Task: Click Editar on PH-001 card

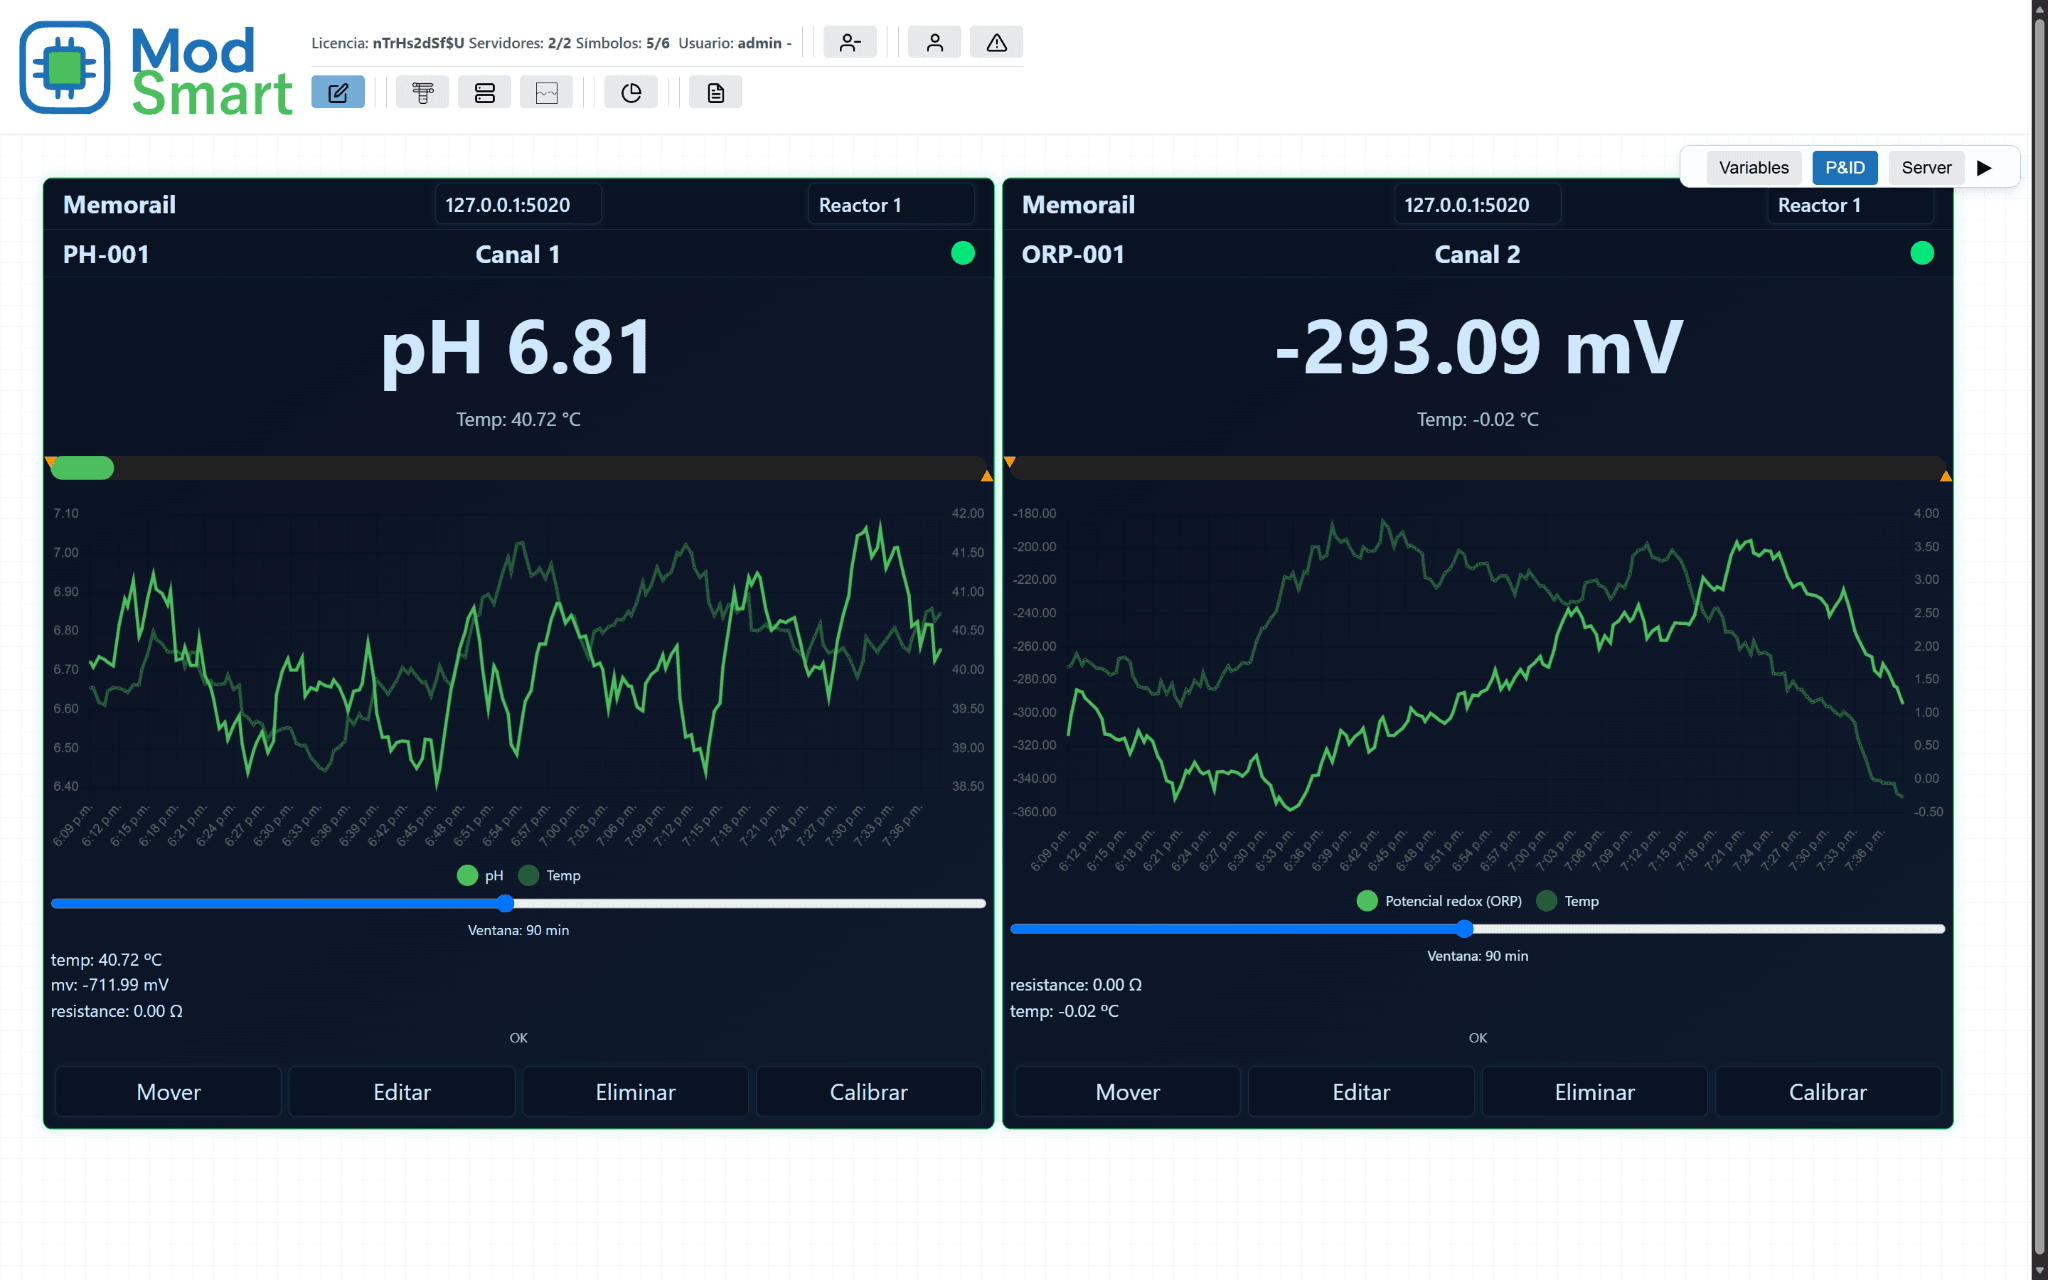Action: point(402,1092)
